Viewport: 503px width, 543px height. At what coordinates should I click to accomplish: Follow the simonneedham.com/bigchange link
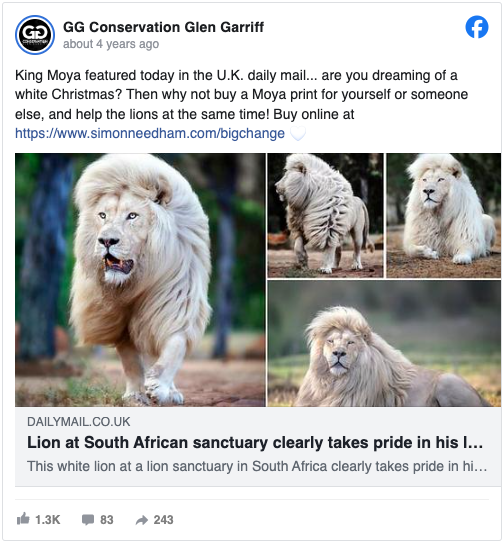click(150, 133)
